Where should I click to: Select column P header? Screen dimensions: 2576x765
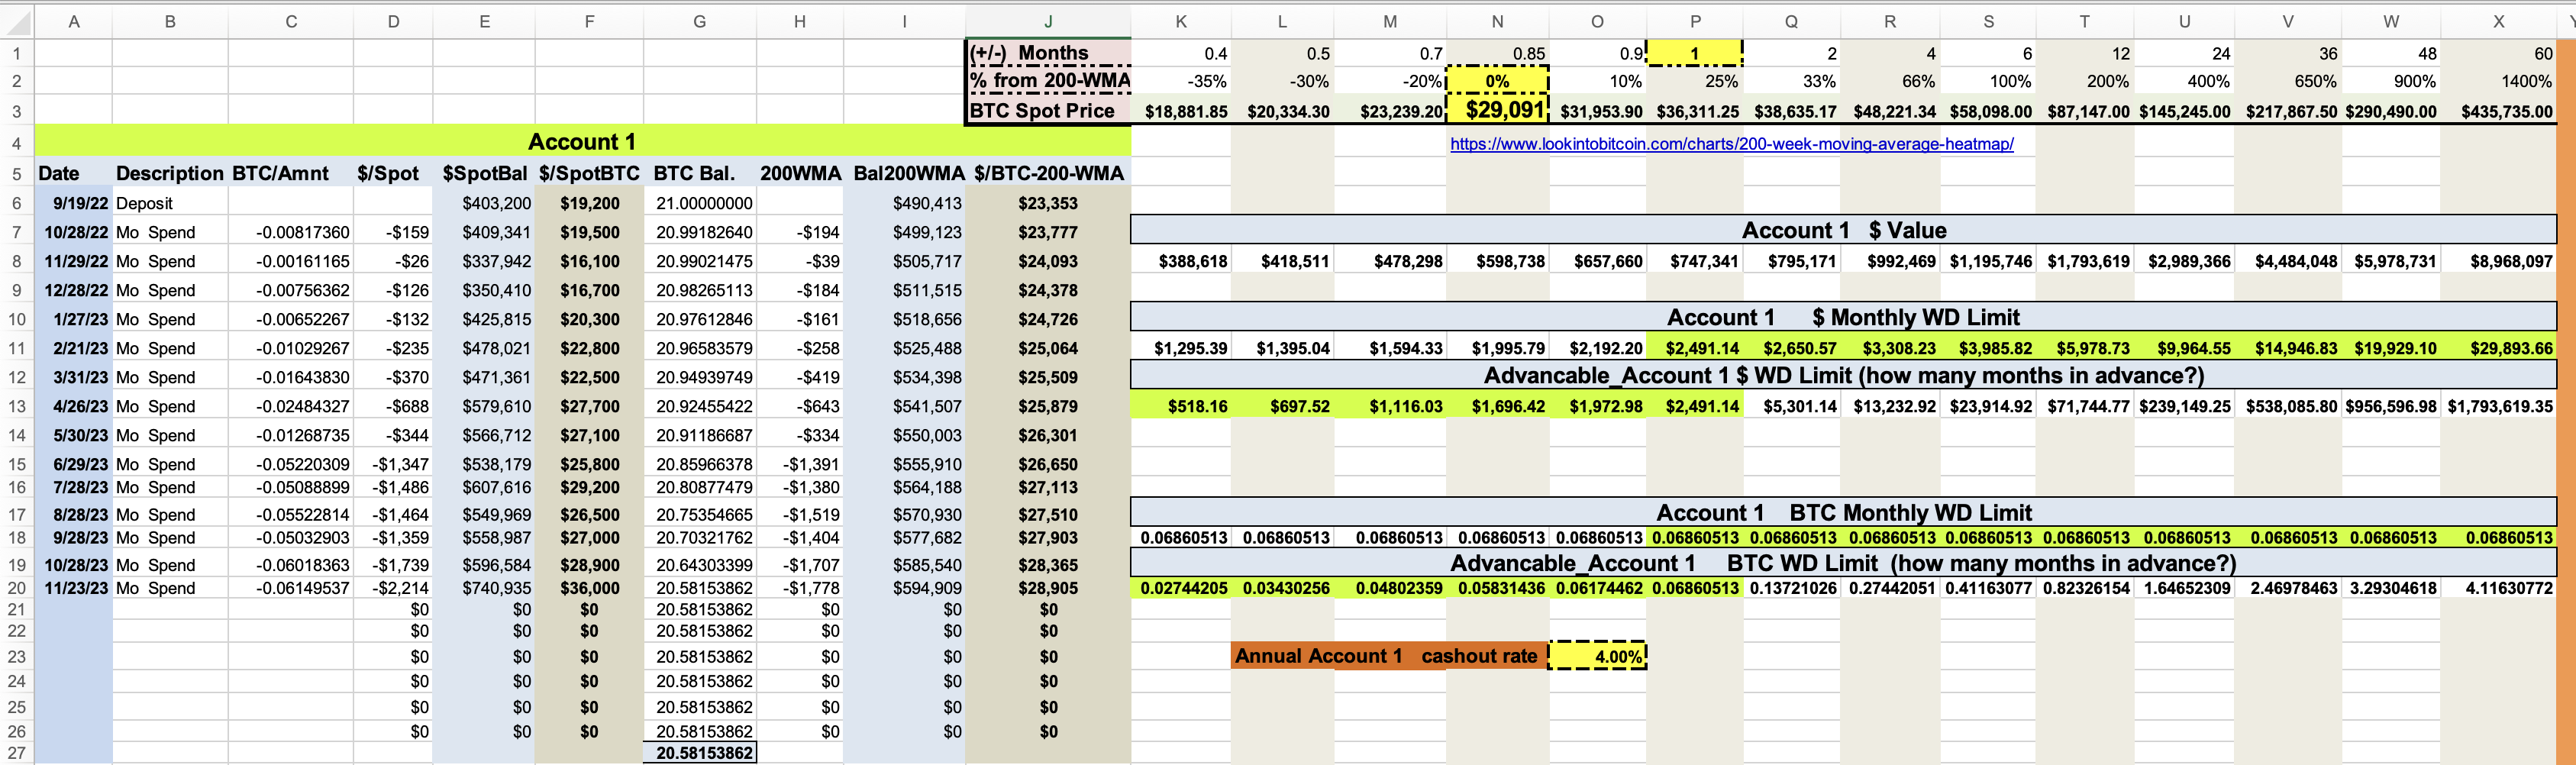pos(1695,21)
